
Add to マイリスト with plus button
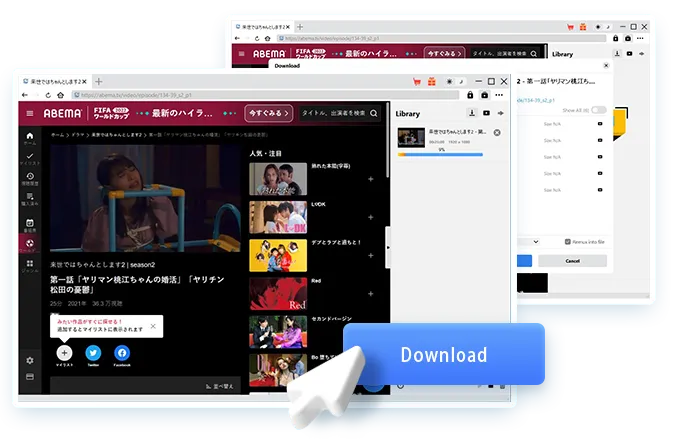click(x=64, y=353)
